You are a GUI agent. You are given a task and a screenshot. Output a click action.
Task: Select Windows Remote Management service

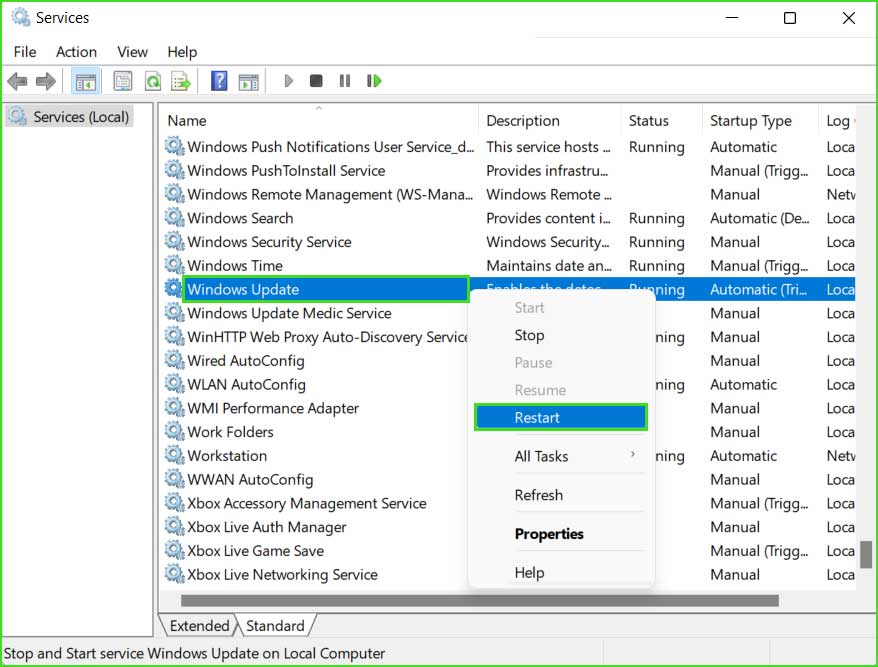330,194
